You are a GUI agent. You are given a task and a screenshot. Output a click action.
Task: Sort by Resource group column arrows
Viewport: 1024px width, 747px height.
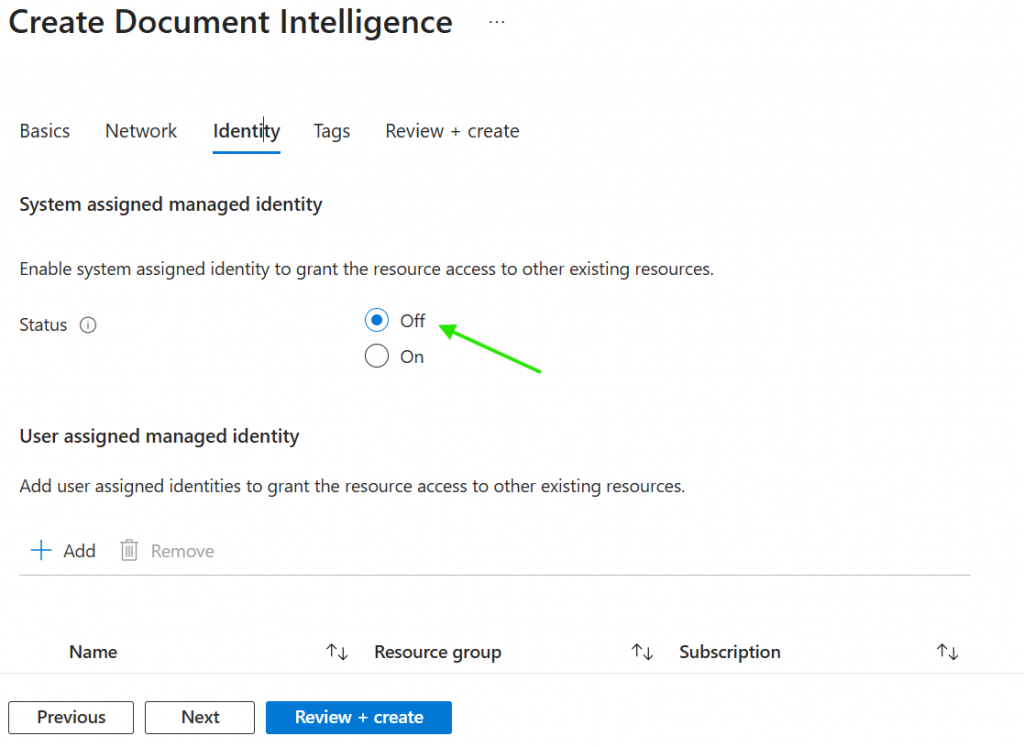642,652
